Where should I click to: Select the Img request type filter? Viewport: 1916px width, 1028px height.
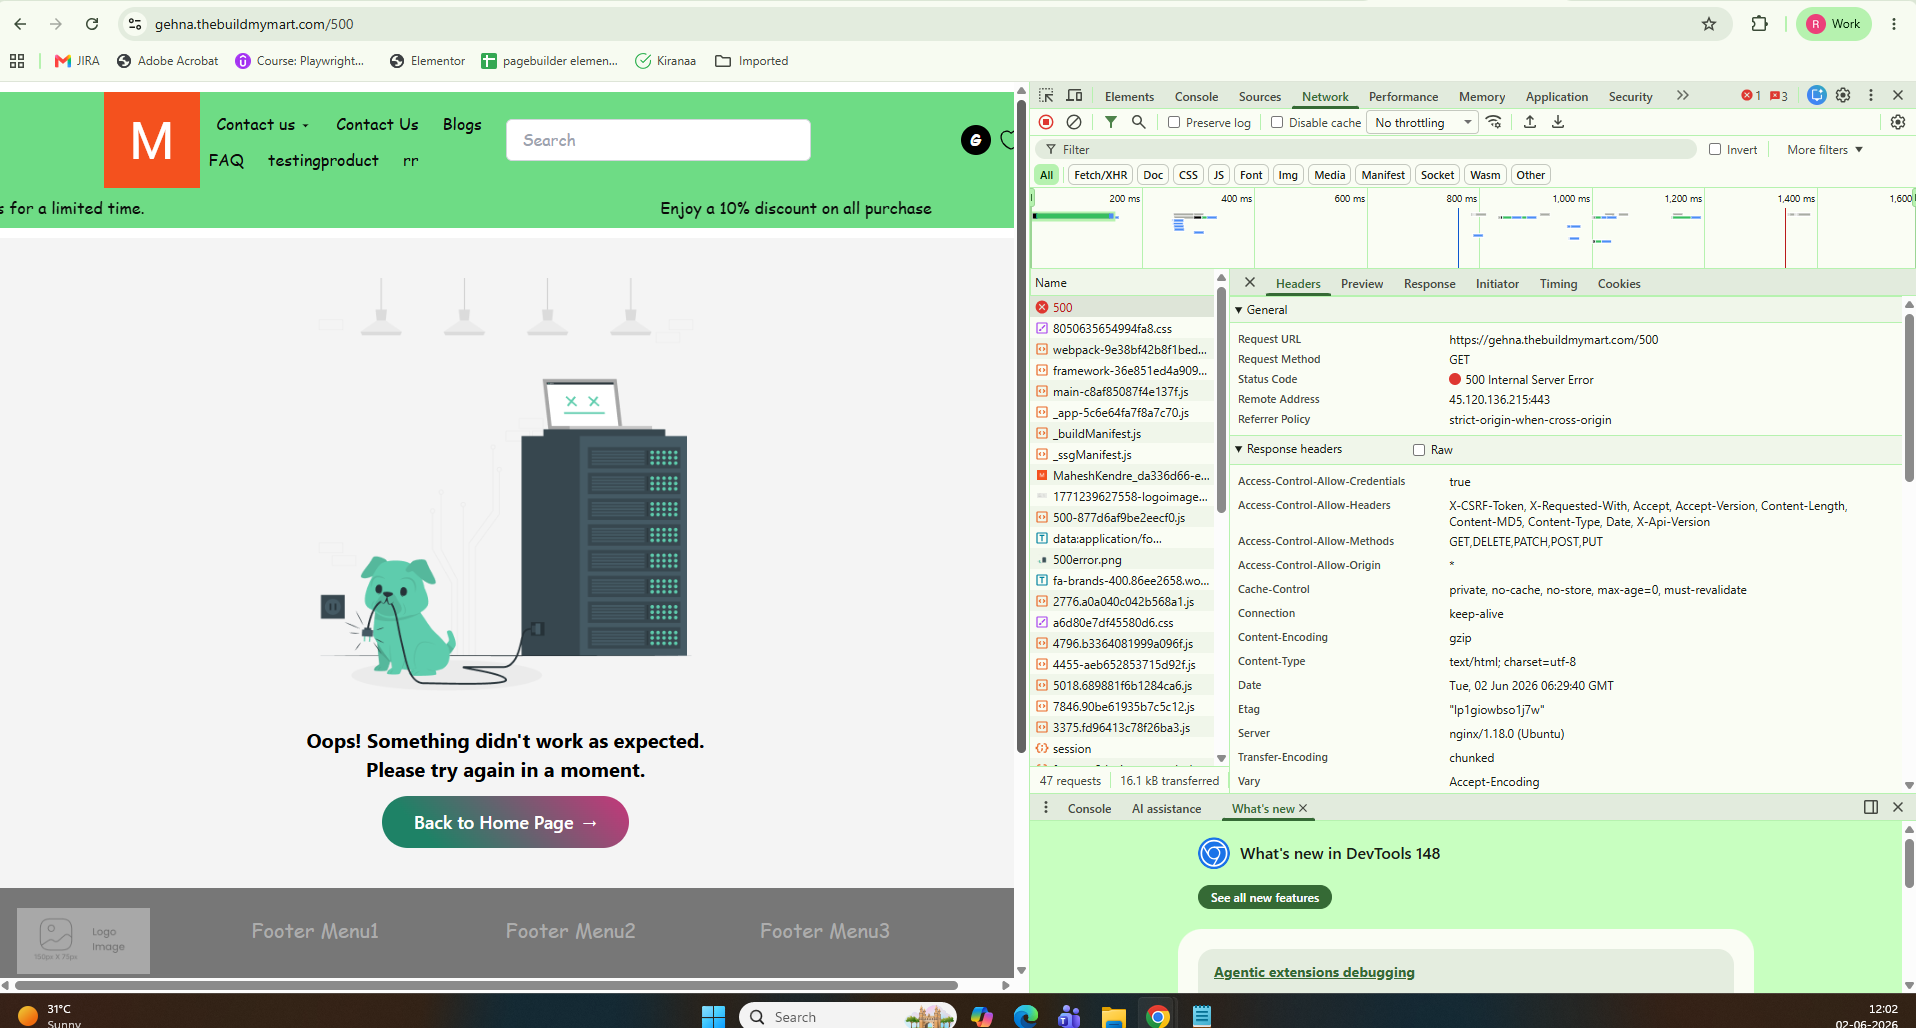coord(1288,175)
